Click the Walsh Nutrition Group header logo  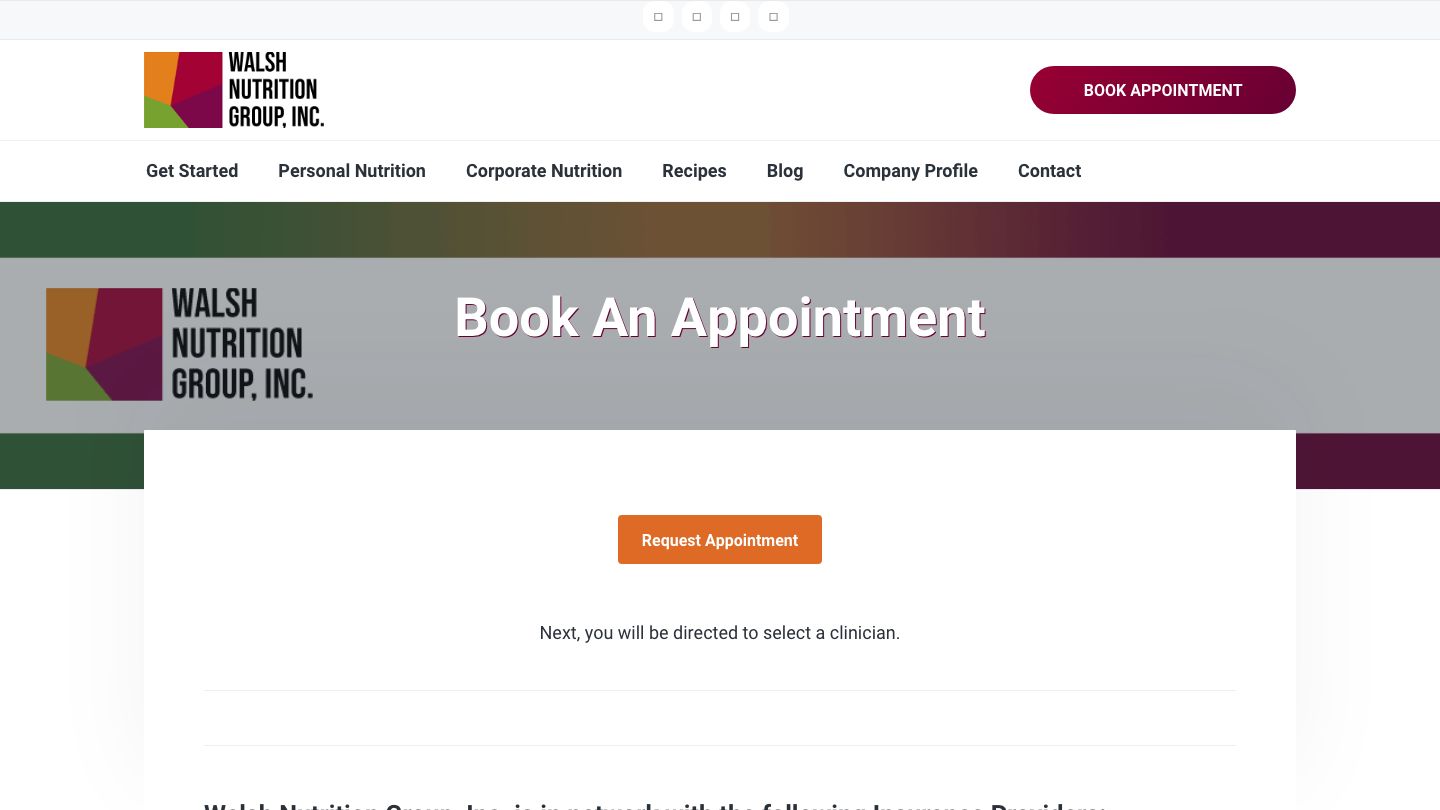[234, 90]
